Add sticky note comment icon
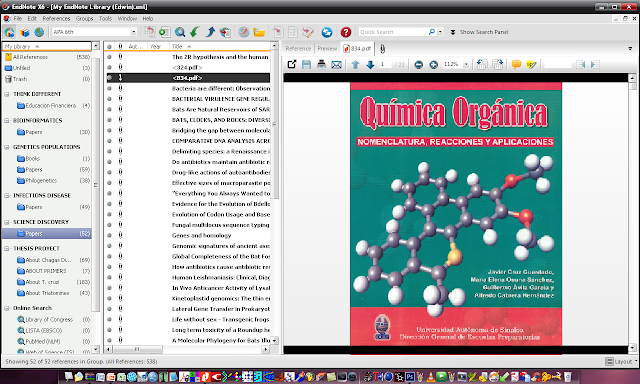Screen dimensions: 640x384 tap(516, 64)
